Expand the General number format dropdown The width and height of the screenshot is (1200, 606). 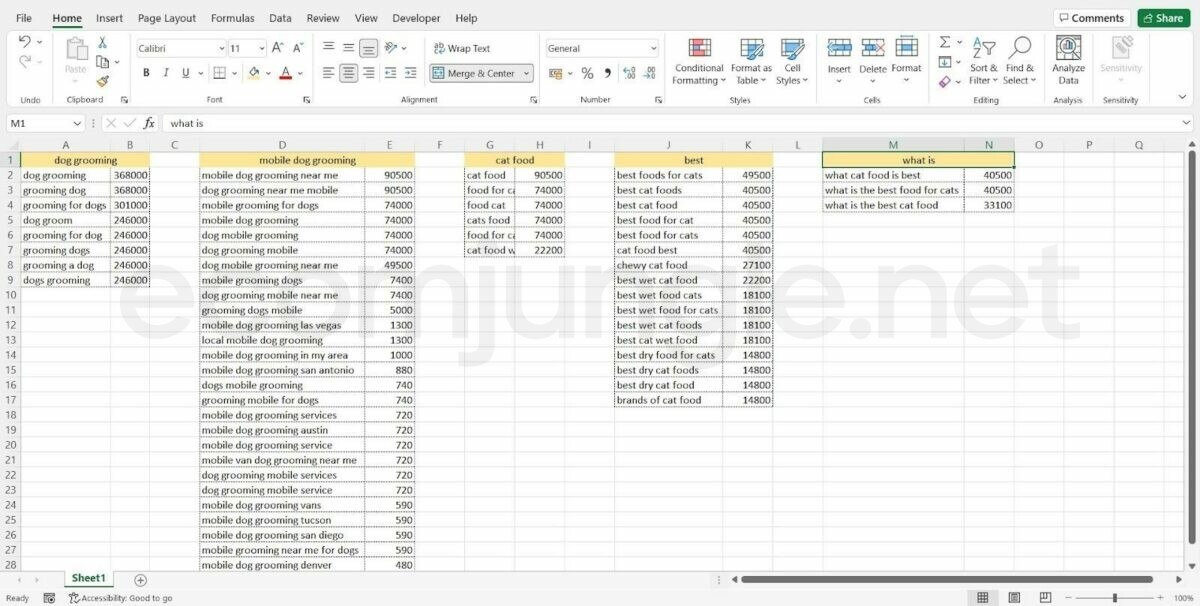tap(653, 48)
